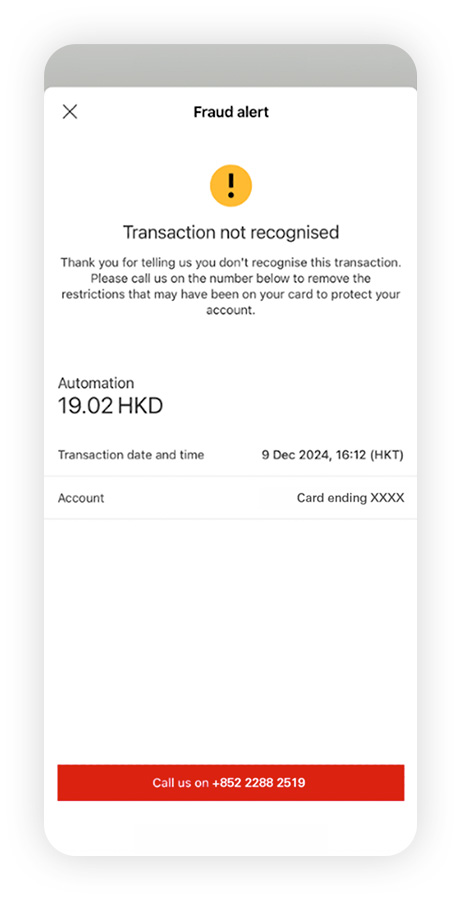Select the 19.02 HKD amount
The width and height of the screenshot is (463, 900).
coord(110,406)
